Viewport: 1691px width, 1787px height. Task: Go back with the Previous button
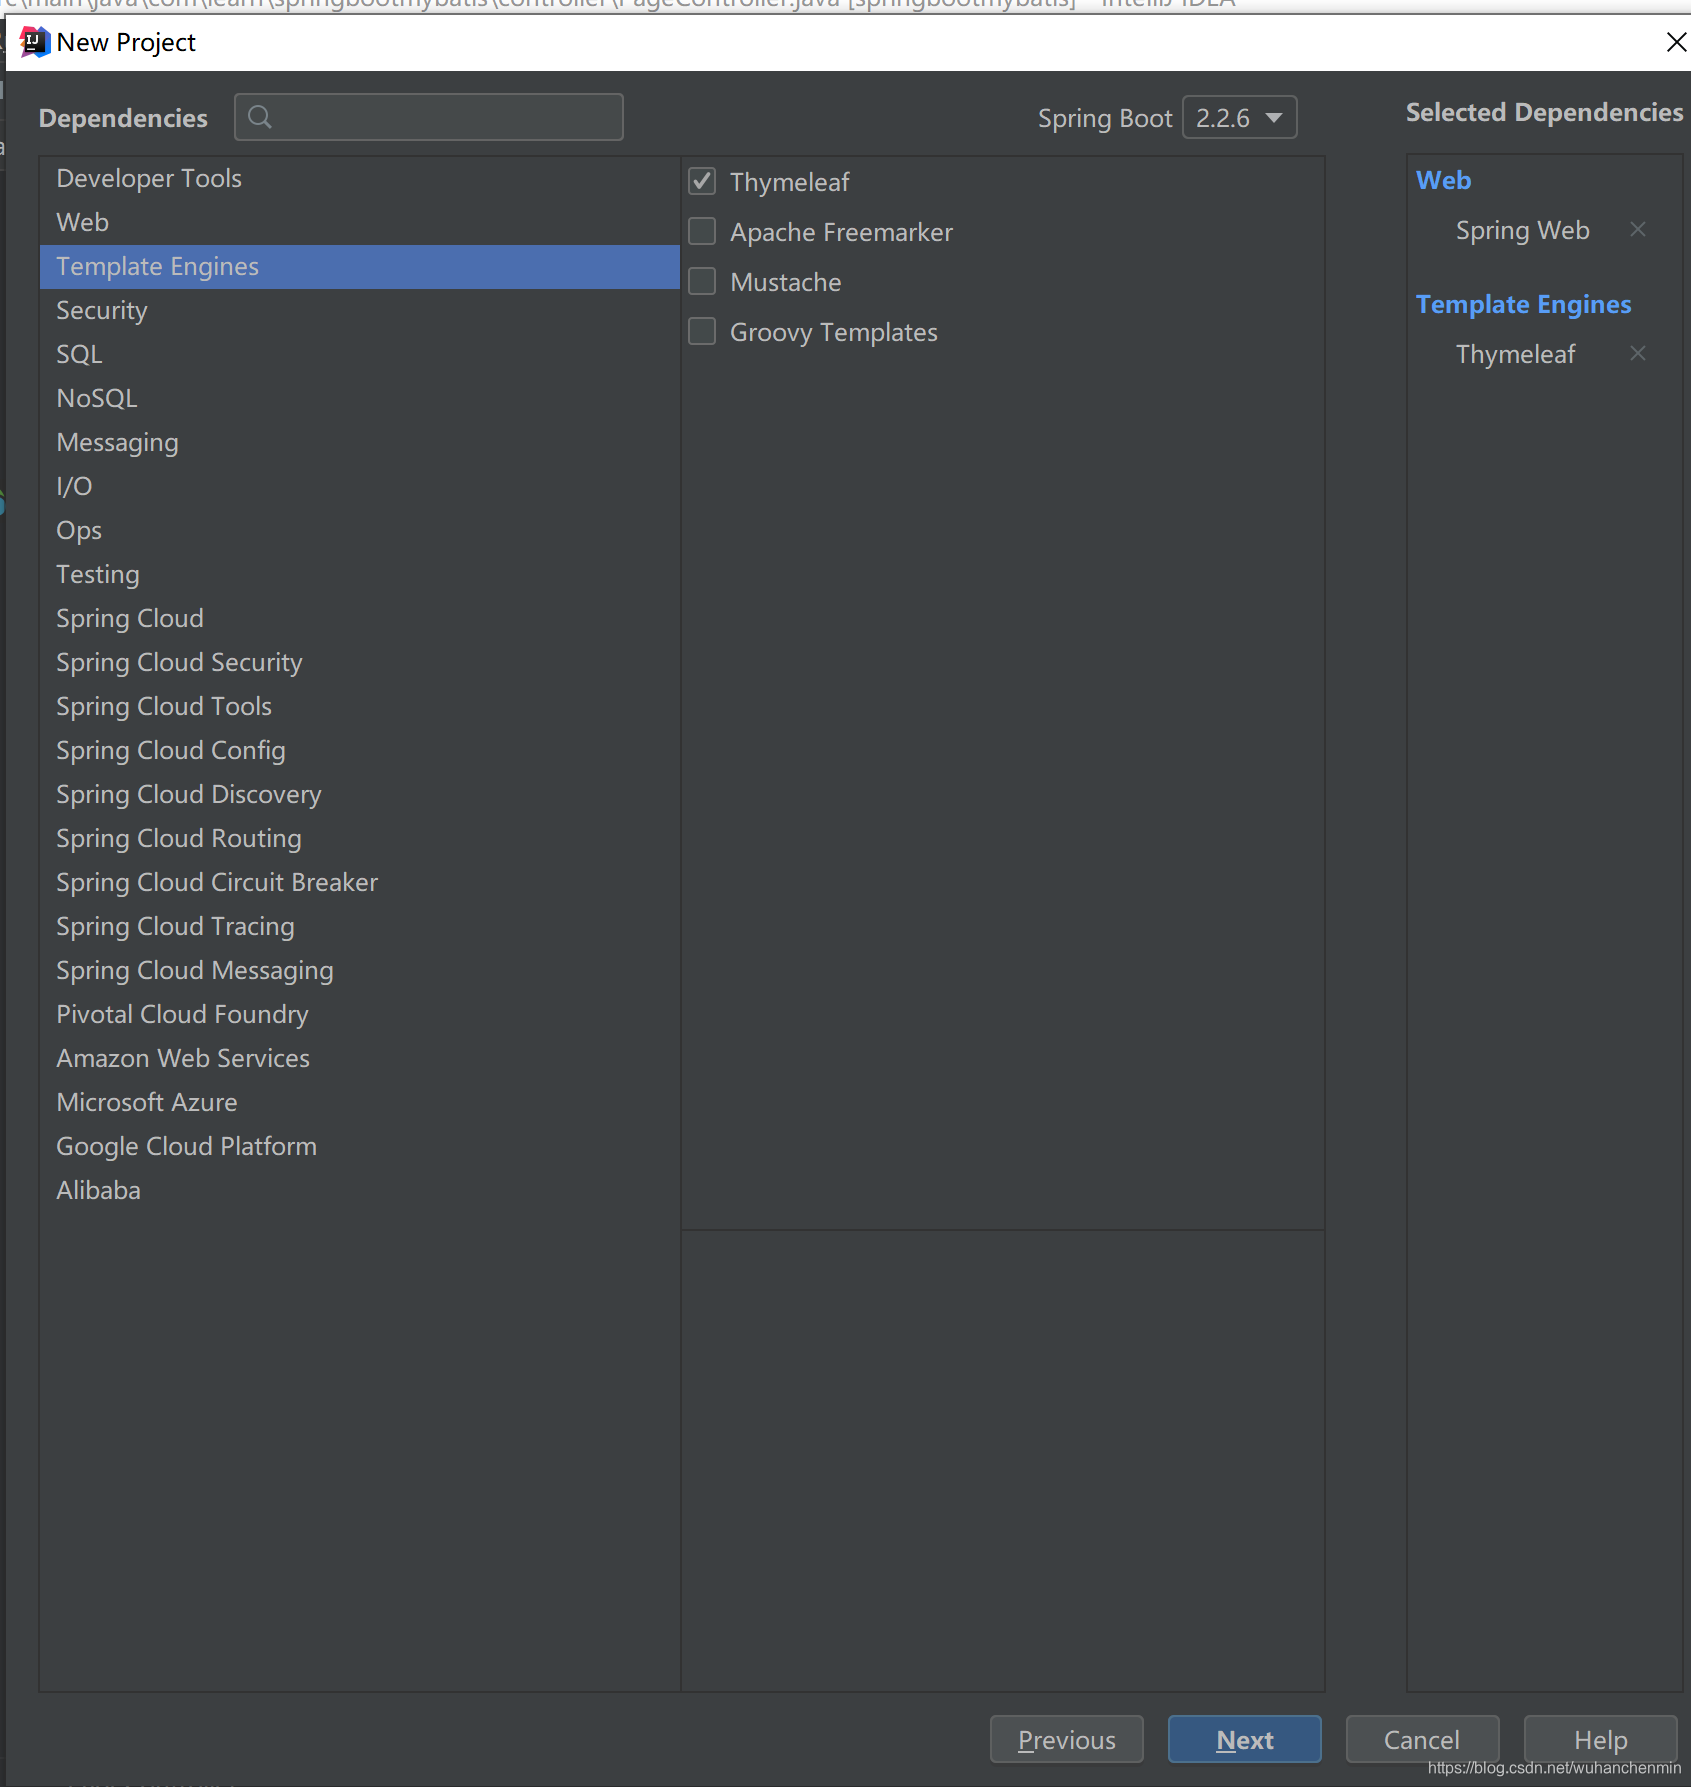(x=1067, y=1740)
